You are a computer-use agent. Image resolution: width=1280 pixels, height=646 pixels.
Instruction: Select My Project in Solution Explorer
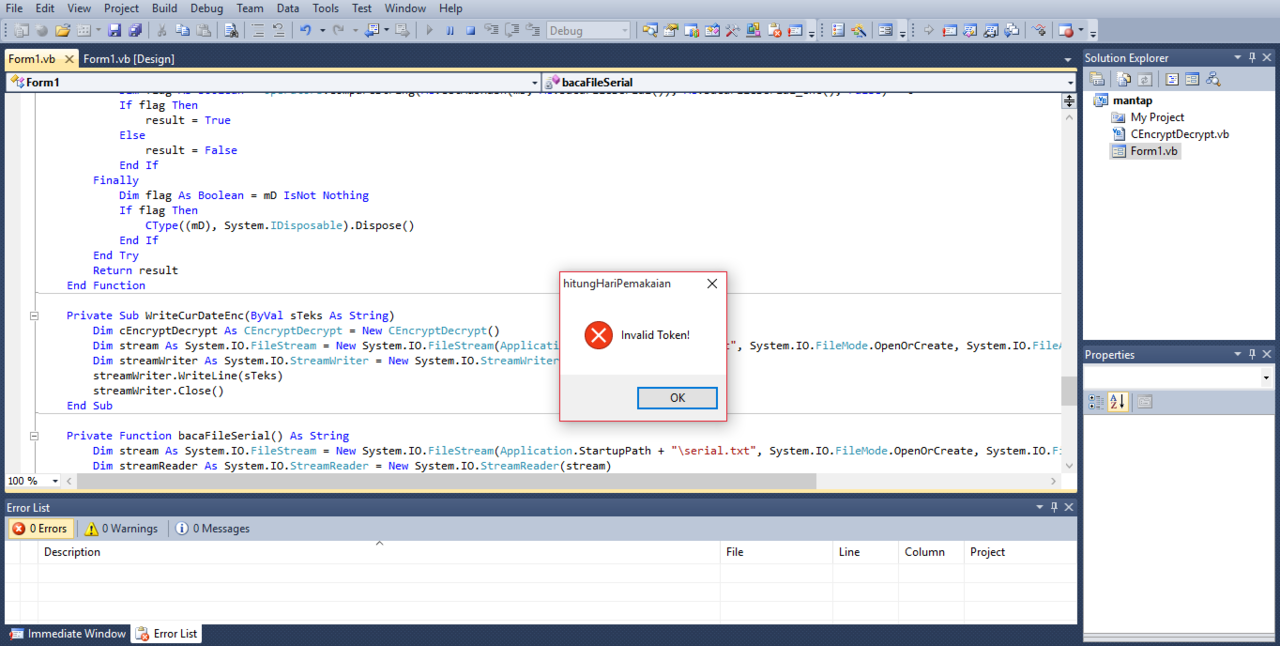coord(1157,117)
